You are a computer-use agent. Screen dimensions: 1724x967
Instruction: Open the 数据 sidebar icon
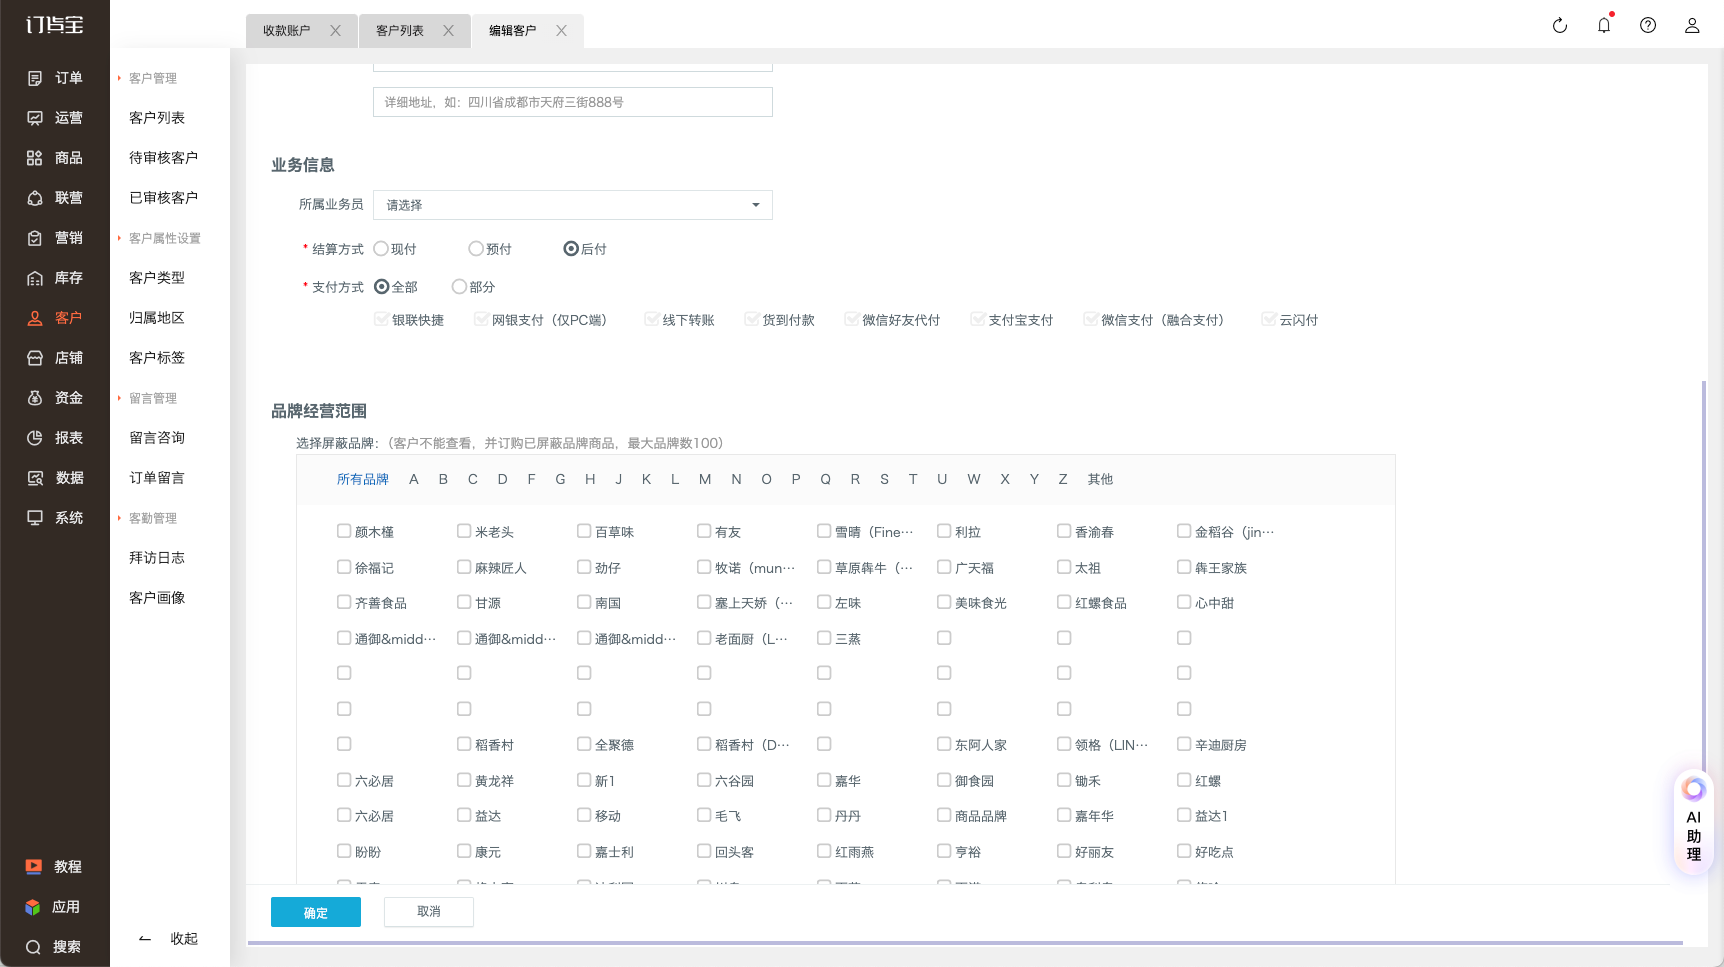tap(35, 478)
